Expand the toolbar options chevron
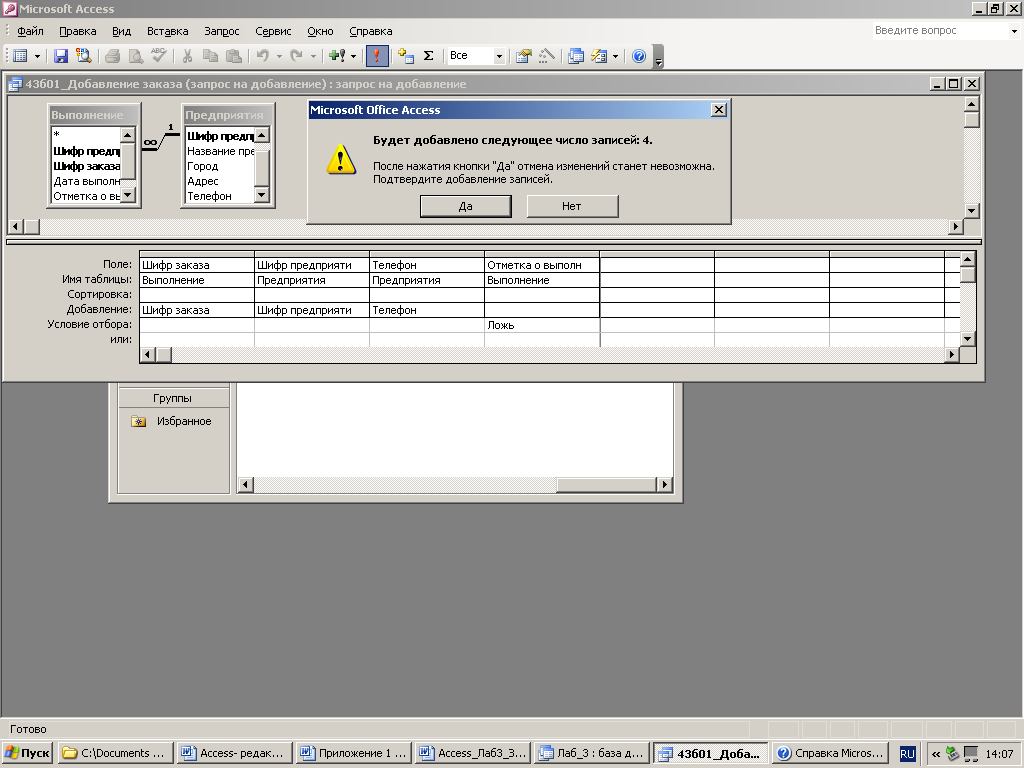This screenshot has height=768, width=1024. (658, 57)
